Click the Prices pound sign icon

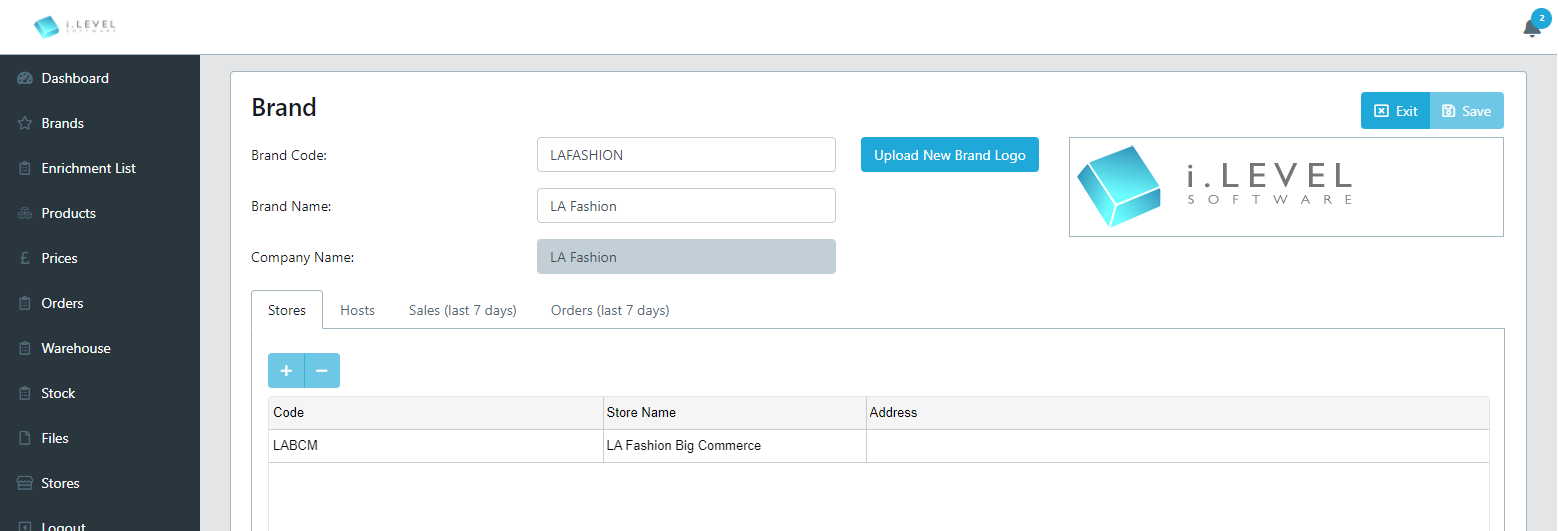click(x=25, y=258)
